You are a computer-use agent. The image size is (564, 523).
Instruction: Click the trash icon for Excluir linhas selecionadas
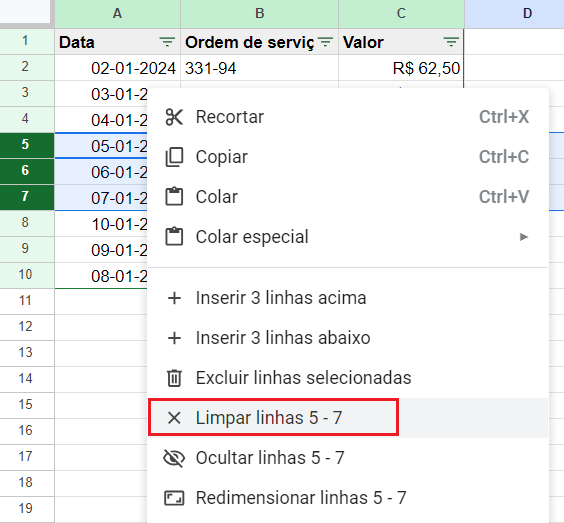tap(174, 378)
